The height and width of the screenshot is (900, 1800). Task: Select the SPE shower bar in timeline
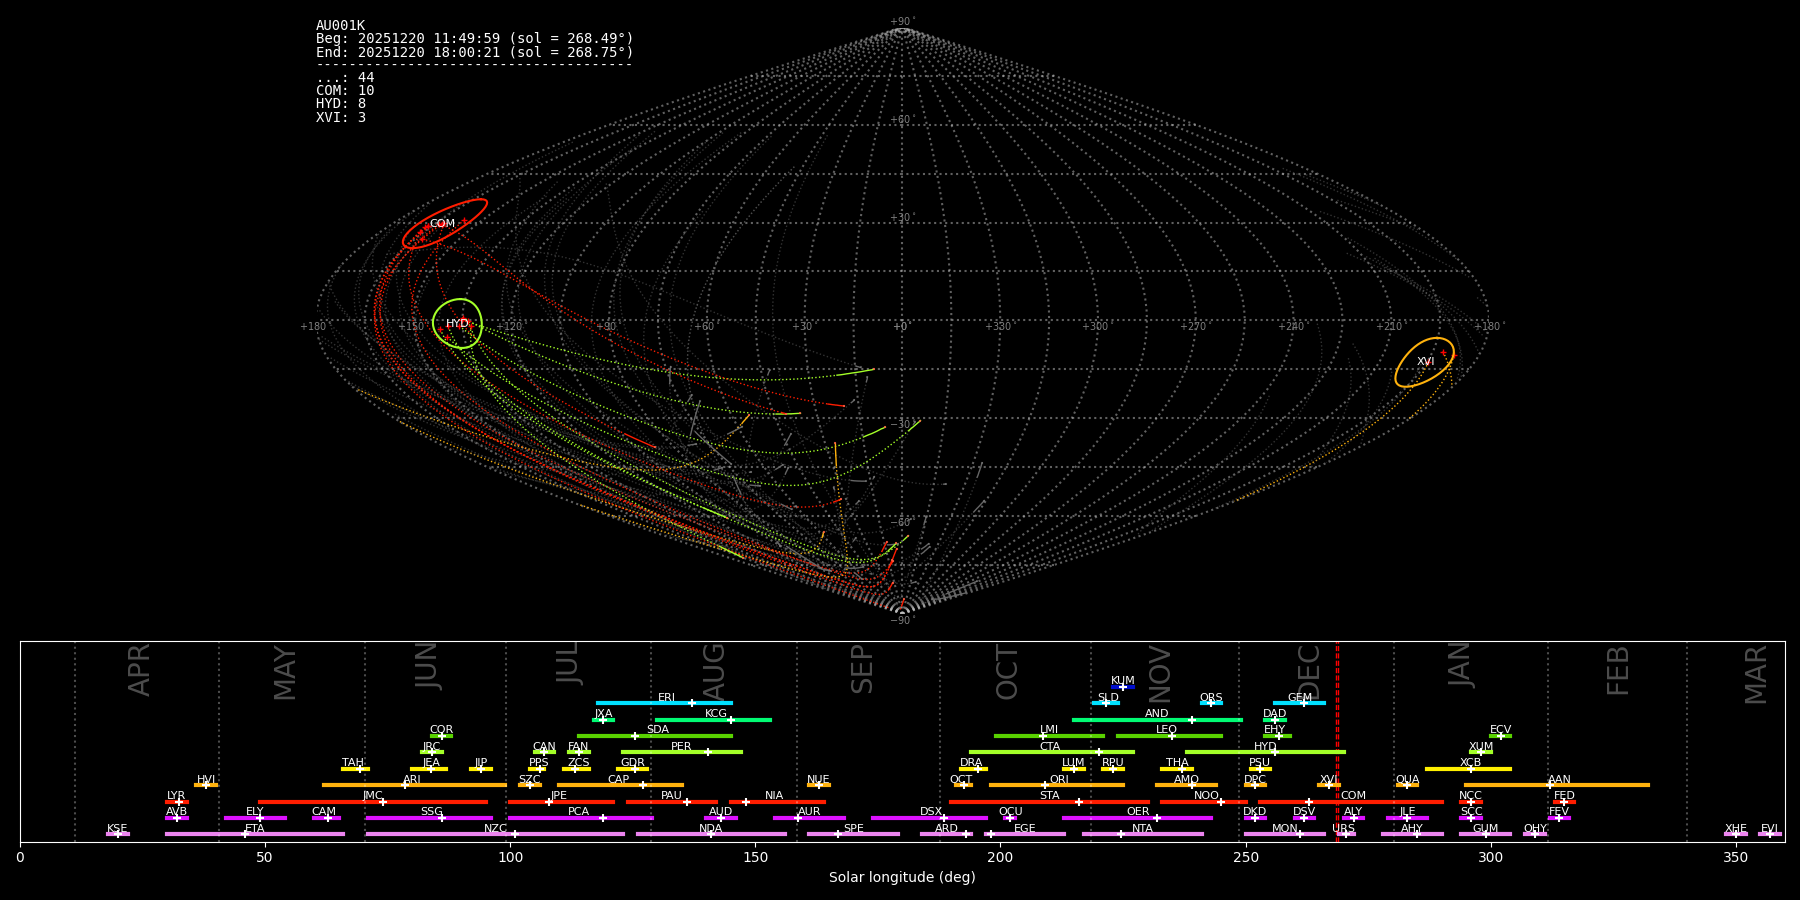[x=853, y=834]
